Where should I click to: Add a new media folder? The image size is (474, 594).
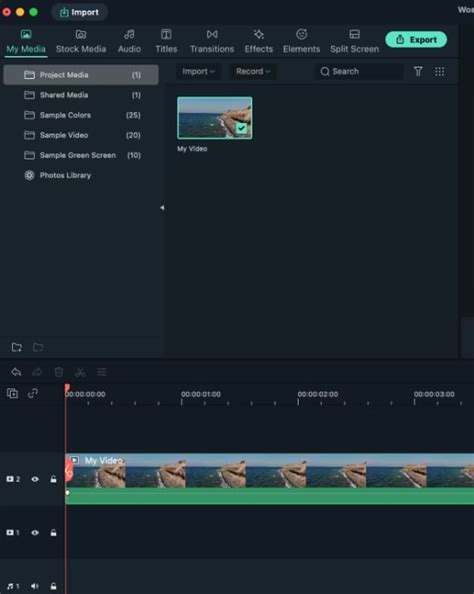point(17,347)
